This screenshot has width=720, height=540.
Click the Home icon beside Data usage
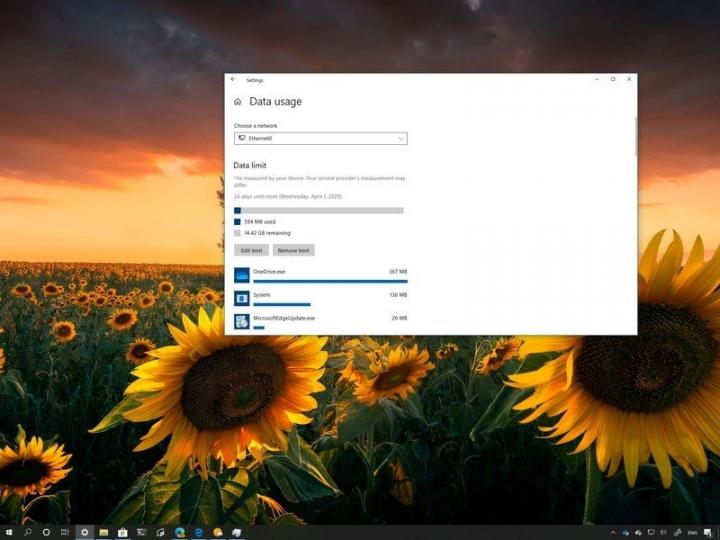pyautogui.click(x=238, y=102)
